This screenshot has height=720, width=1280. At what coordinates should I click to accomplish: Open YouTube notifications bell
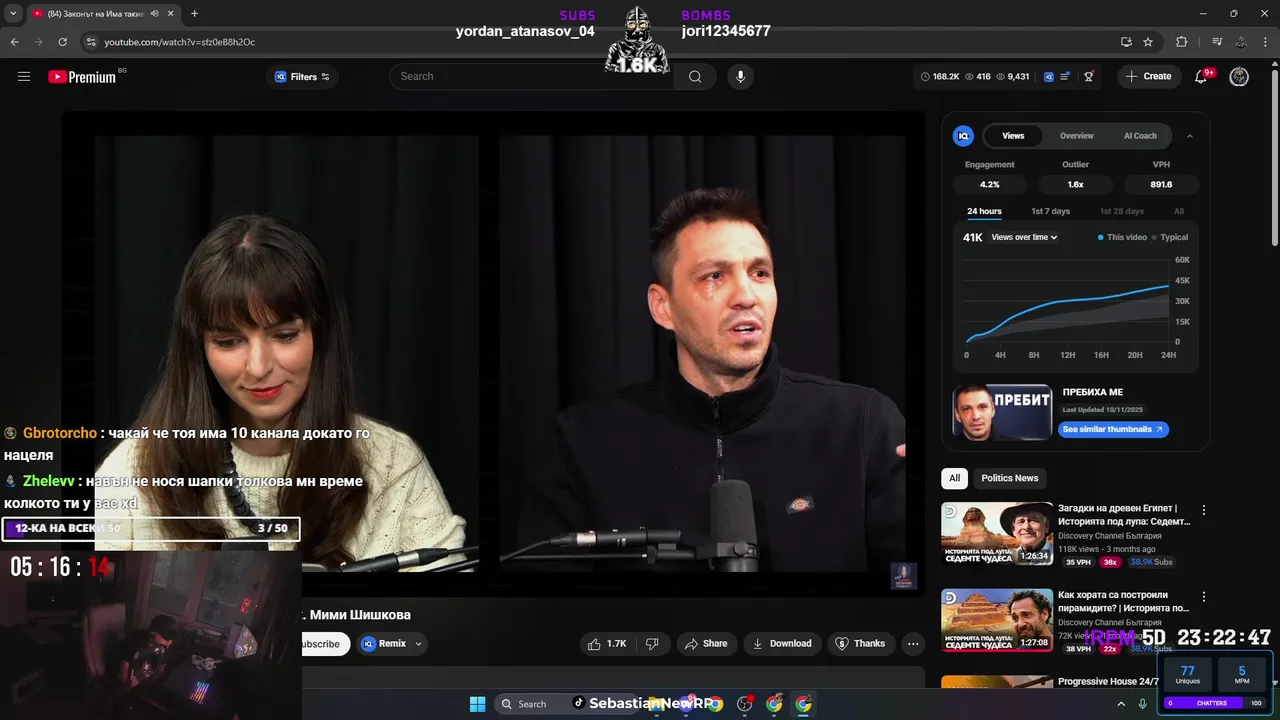(1203, 76)
